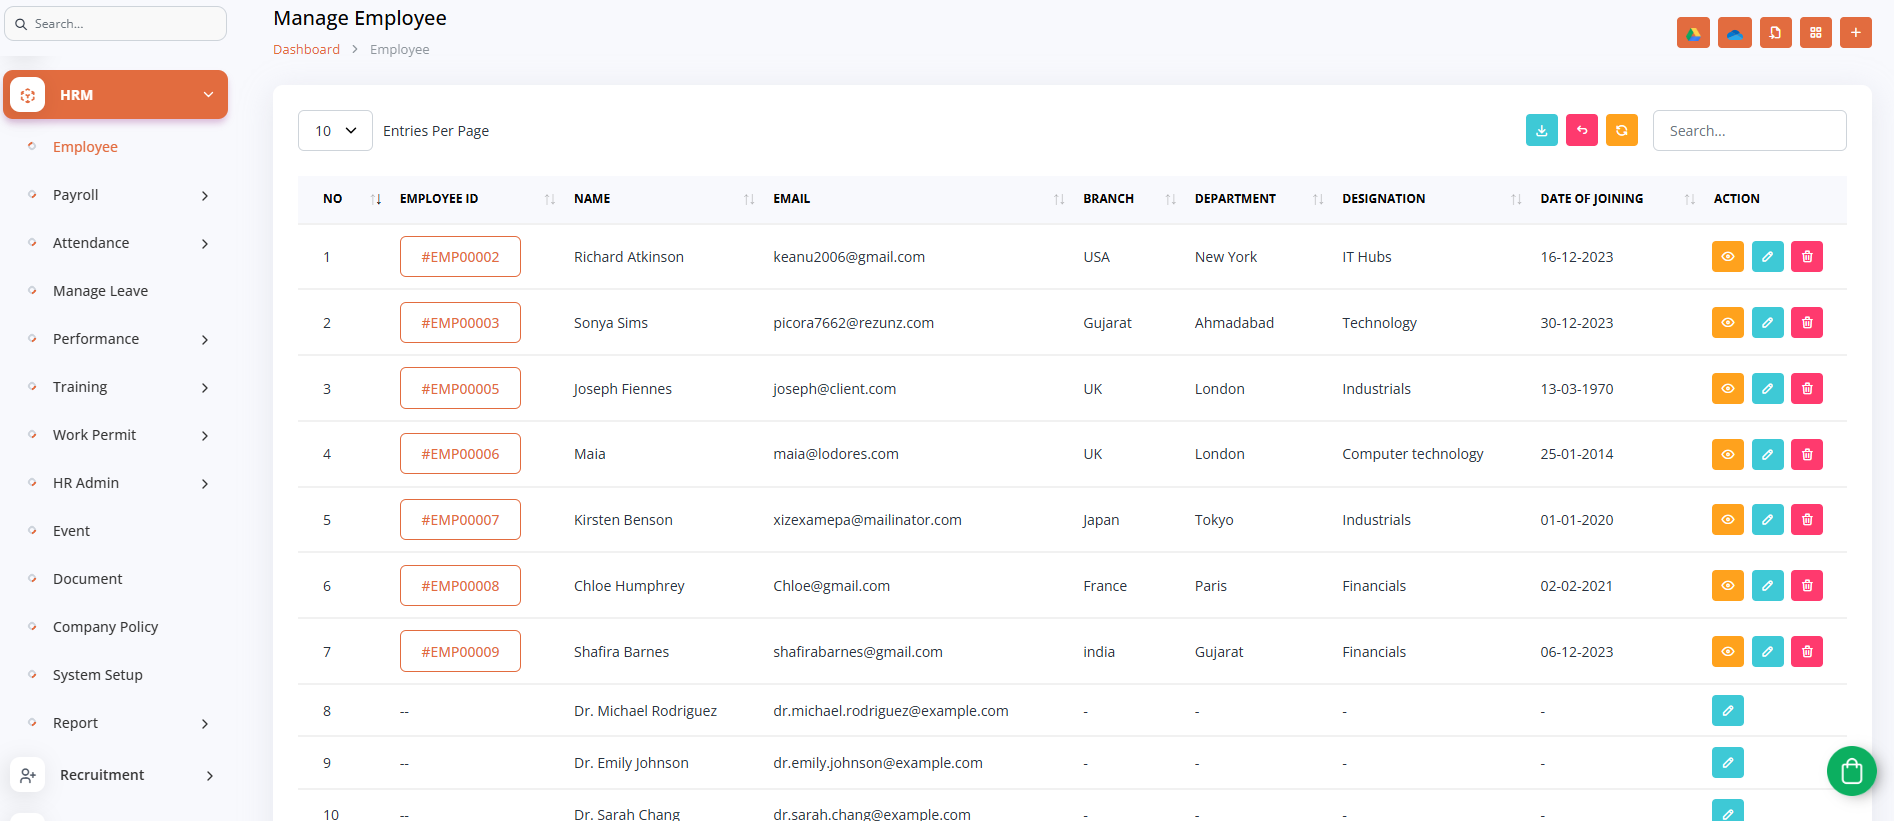Screen dimensions: 1894x821
Task: Open the OneDrive cloud icon button
Action: tap(1734, 33)
